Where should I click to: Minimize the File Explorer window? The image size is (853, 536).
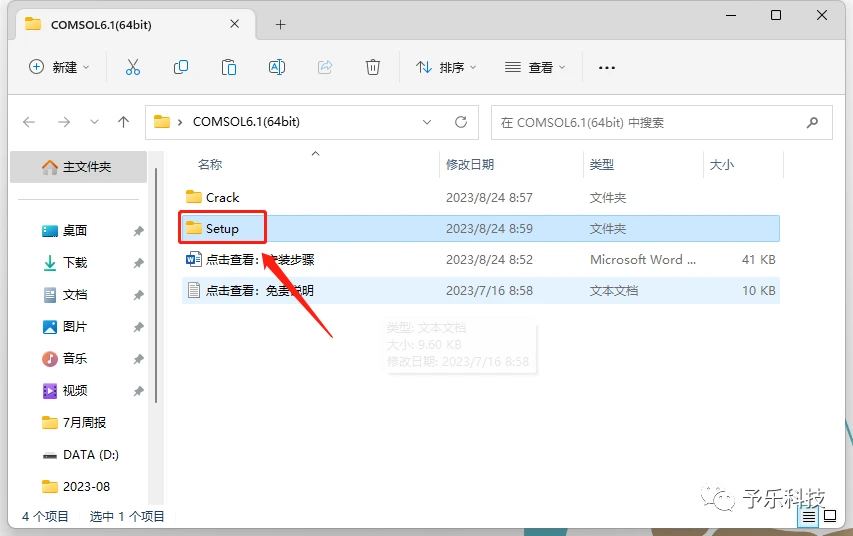coord(731,15)
